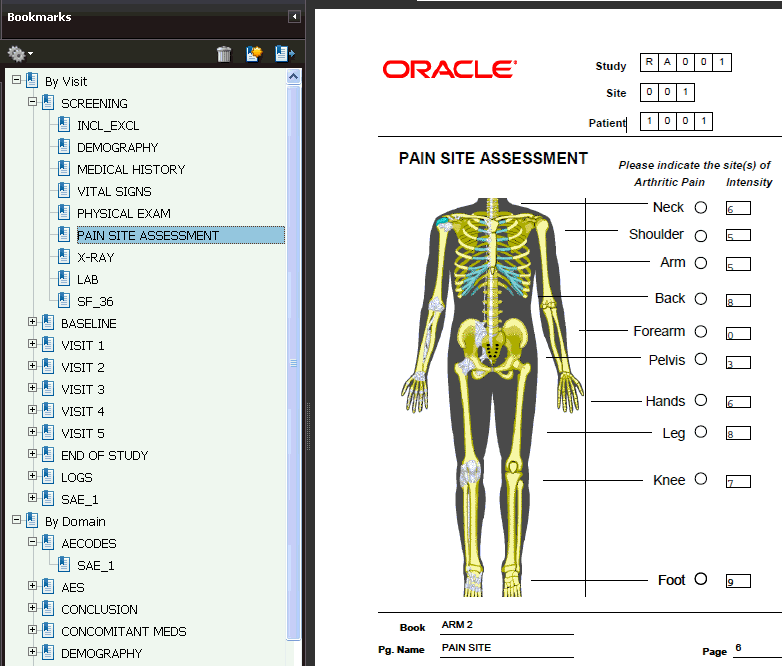Image resolution: width=782 pixels, height=666 pixels.
Task: Select the Knee pain radio button
Action: [701, 479]
